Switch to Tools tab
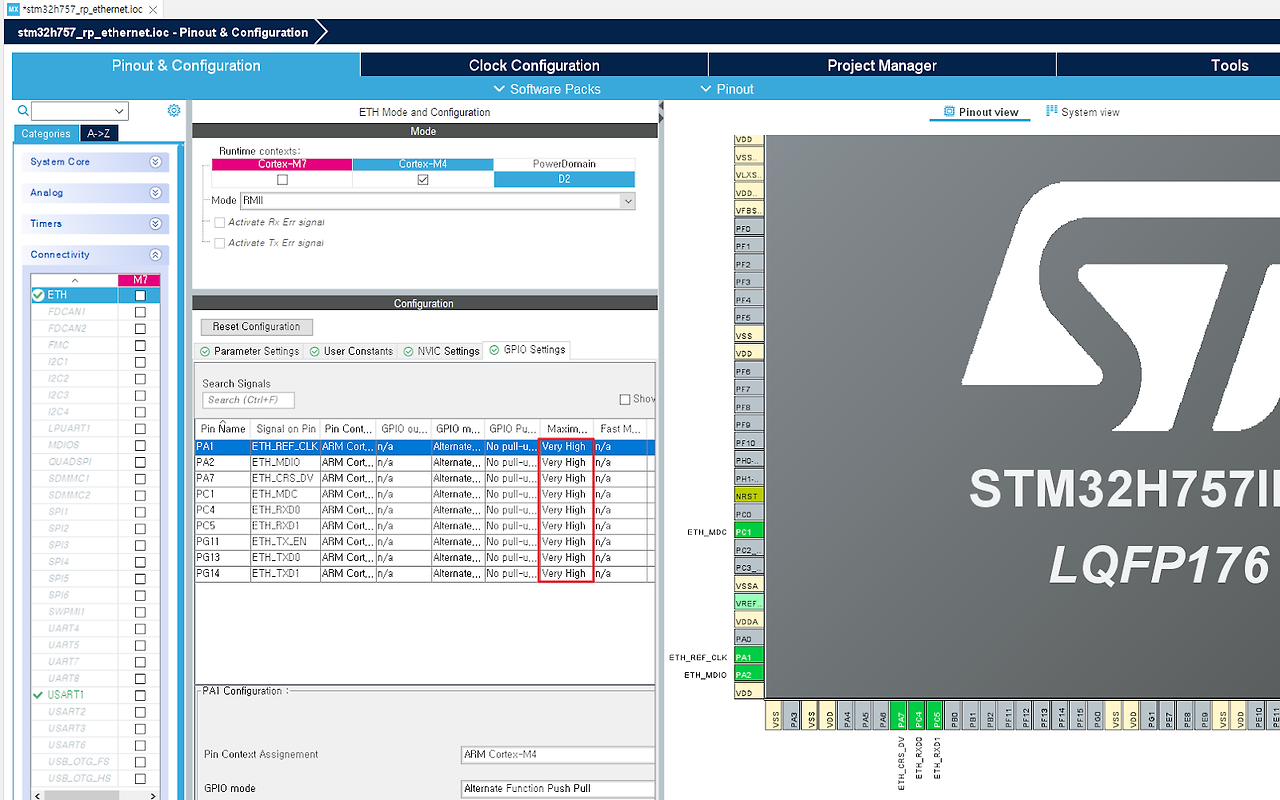The height and width of the screenshot is (800, 1280). tap(1229, 65)
